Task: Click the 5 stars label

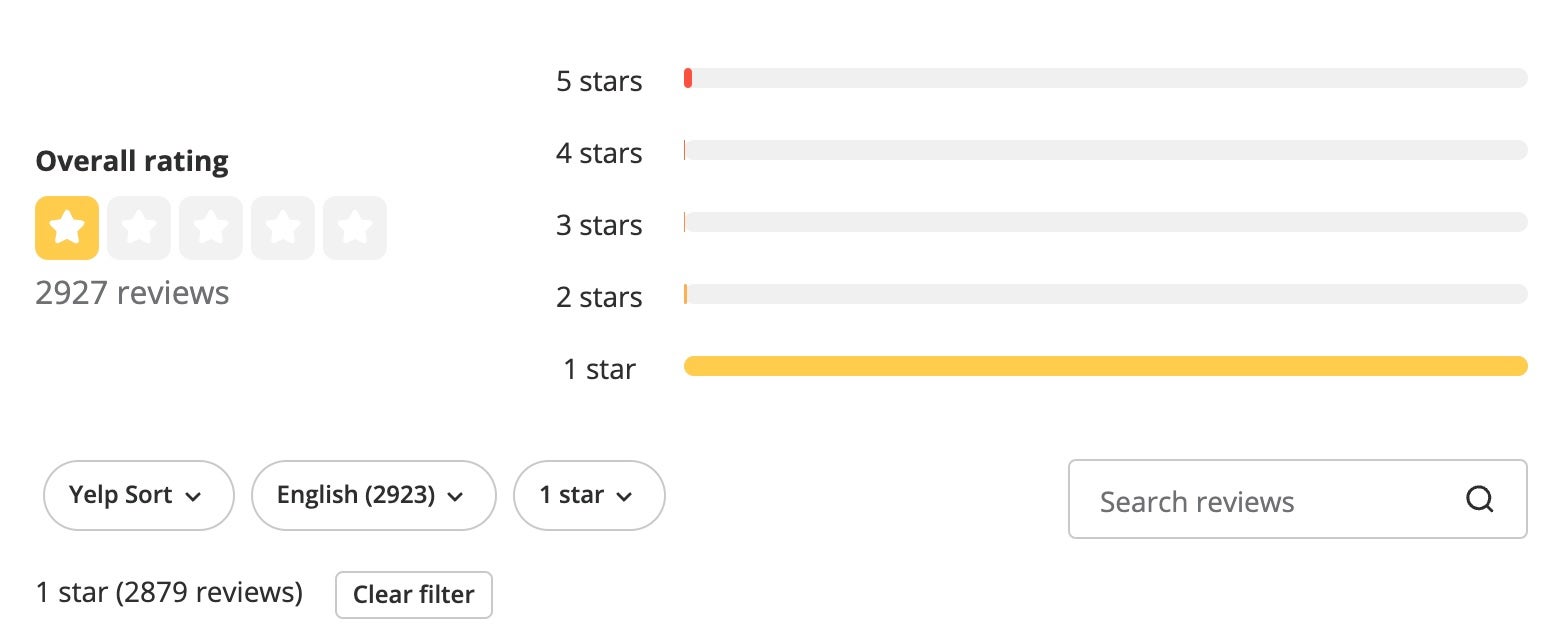Action: pyautogui.click(x=599, y=81)
